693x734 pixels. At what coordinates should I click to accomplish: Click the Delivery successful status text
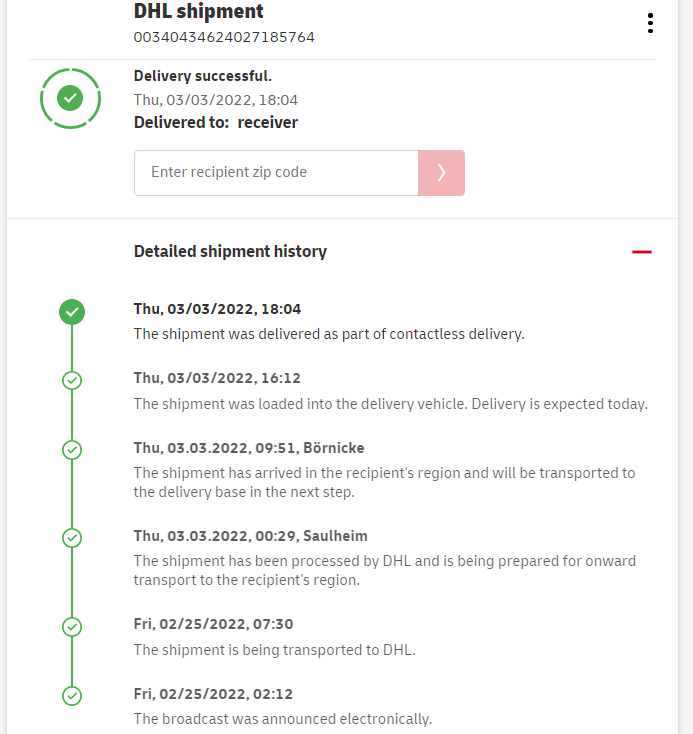click(x=203, y=76)
